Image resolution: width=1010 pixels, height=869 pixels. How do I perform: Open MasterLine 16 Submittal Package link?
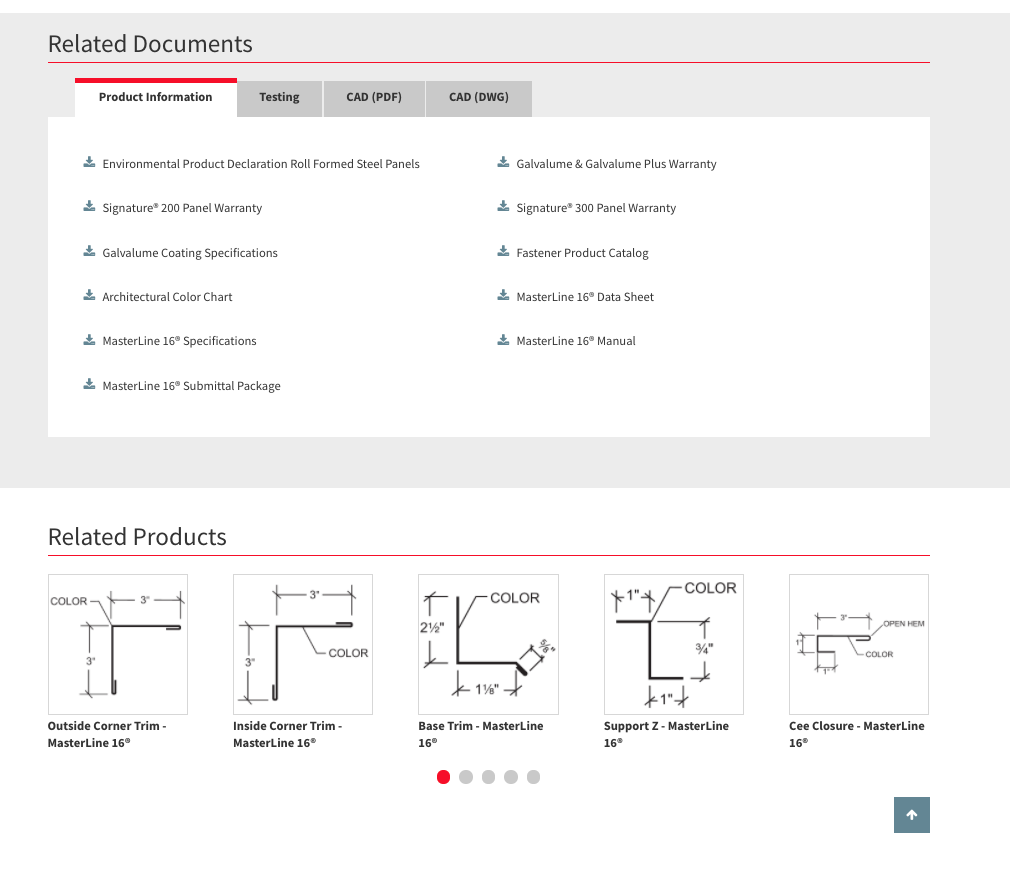(x=191, y=387)
